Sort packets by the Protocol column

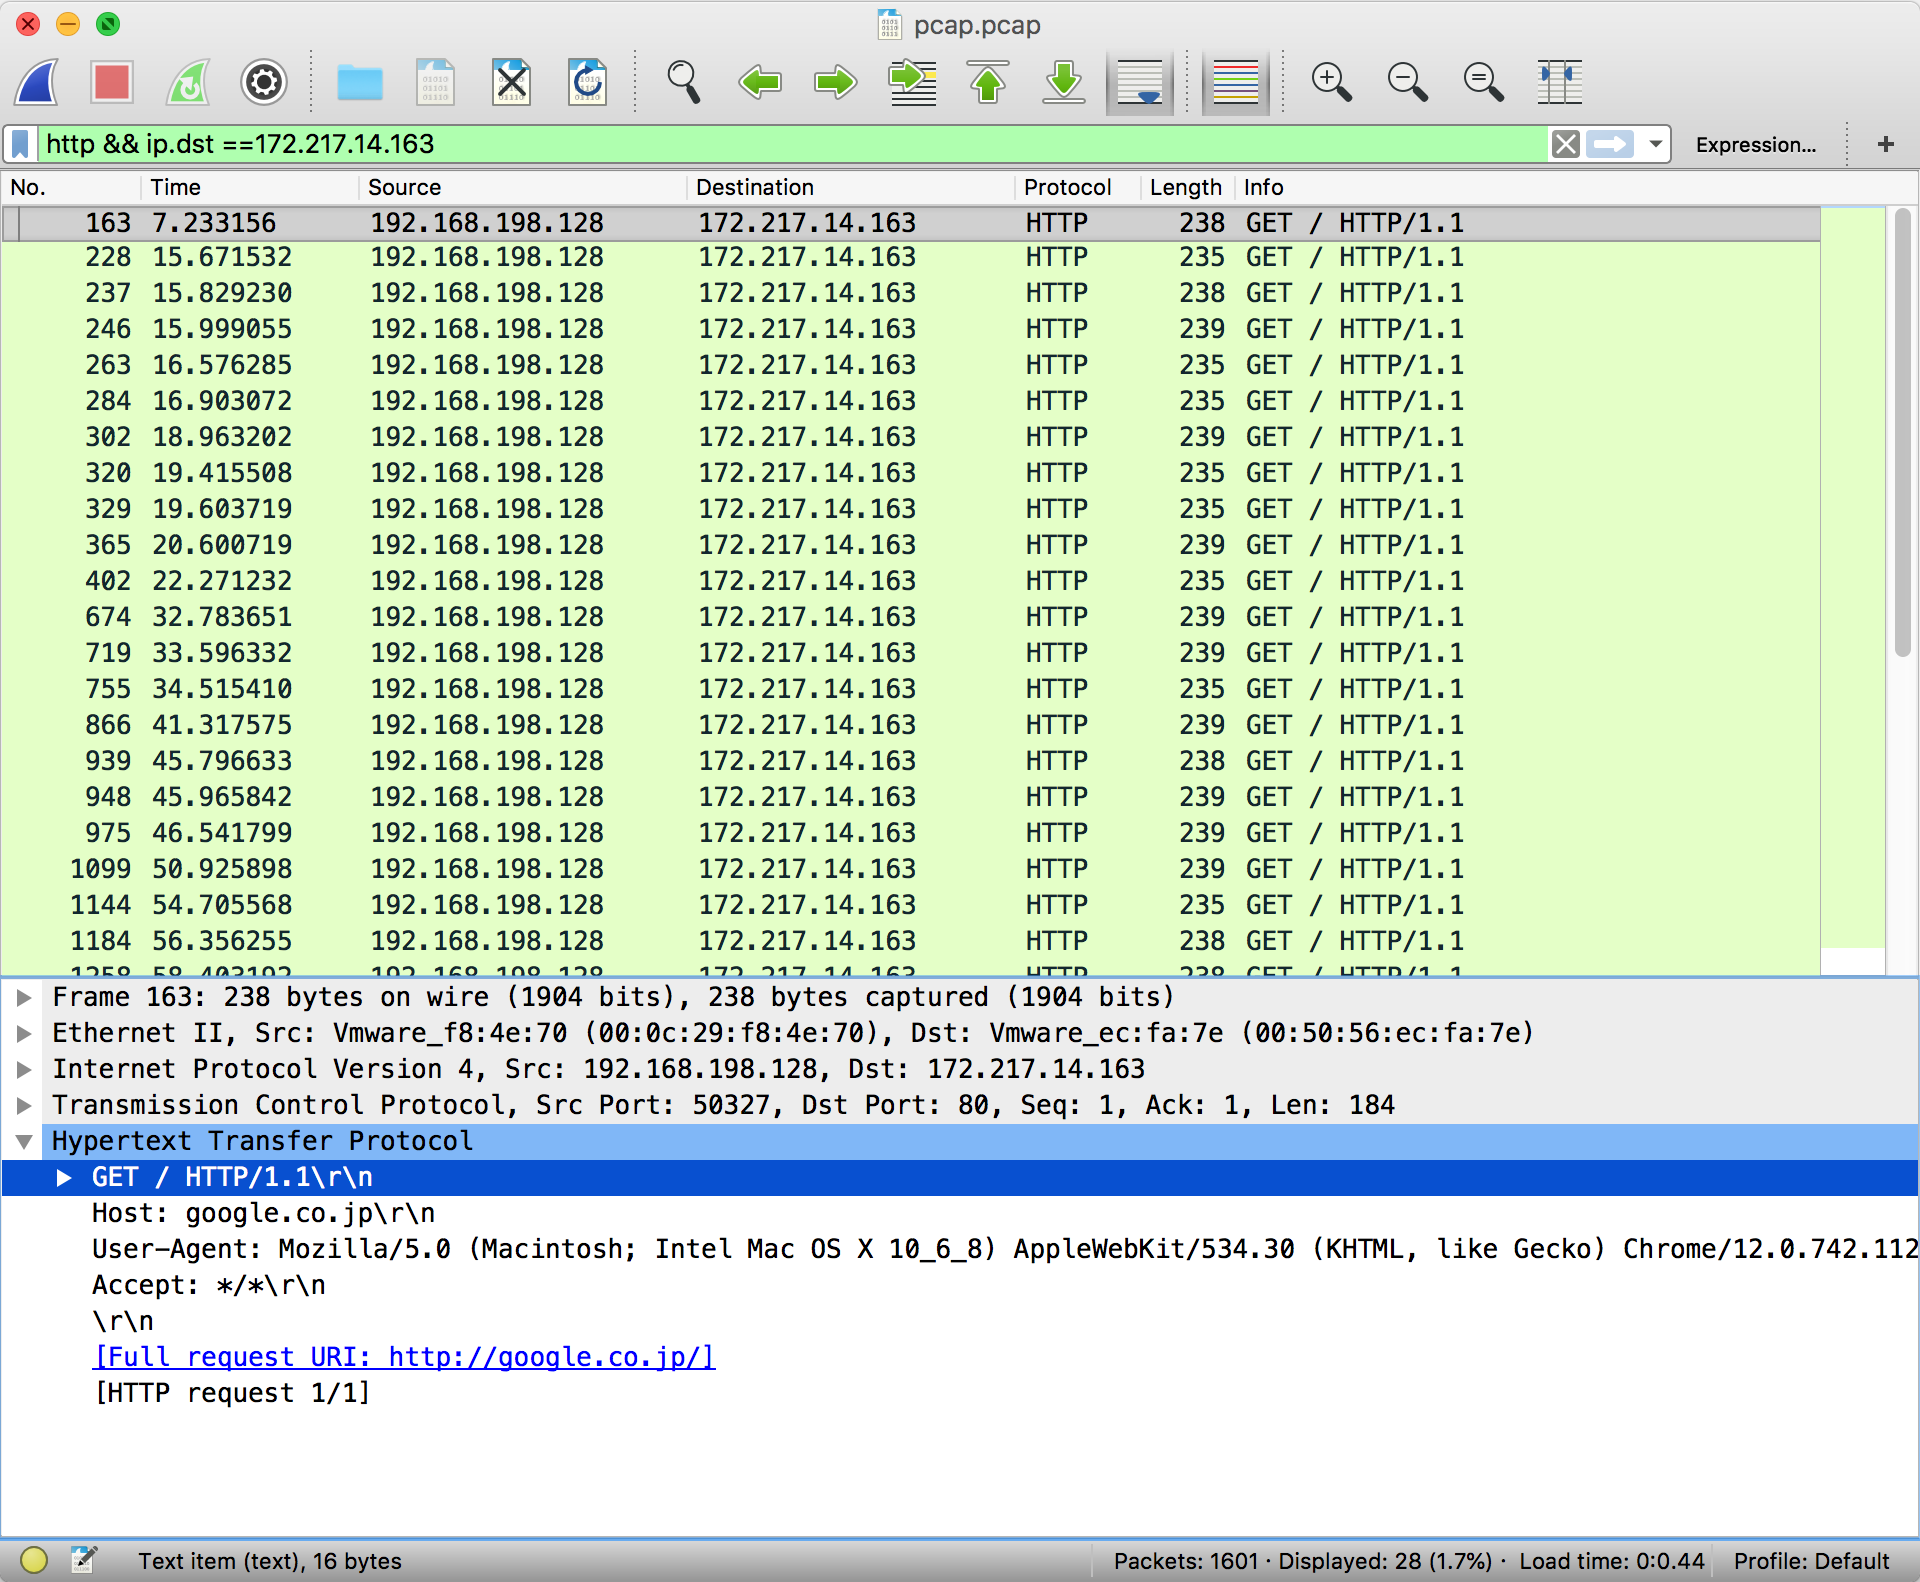coord(1068,187)
